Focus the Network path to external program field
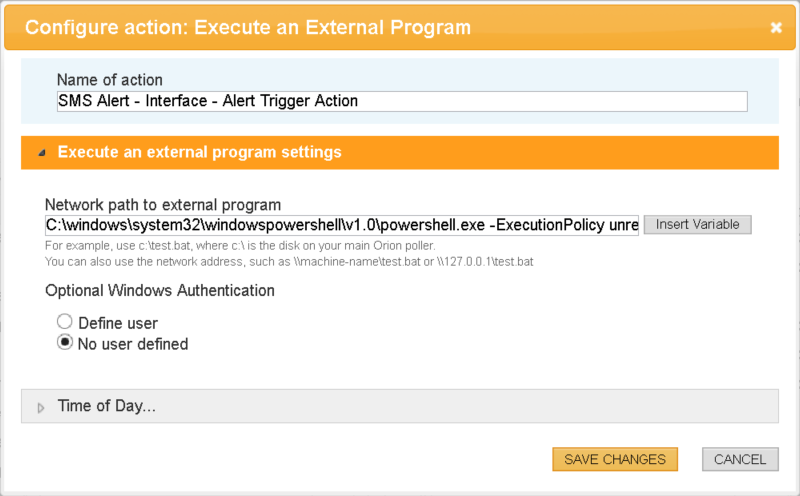This screenshot has height=496, width=800. coord(341,225)
